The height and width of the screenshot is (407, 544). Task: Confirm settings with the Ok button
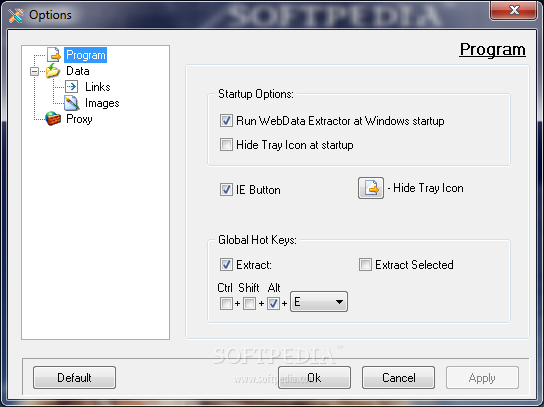(x=314, y=378)
